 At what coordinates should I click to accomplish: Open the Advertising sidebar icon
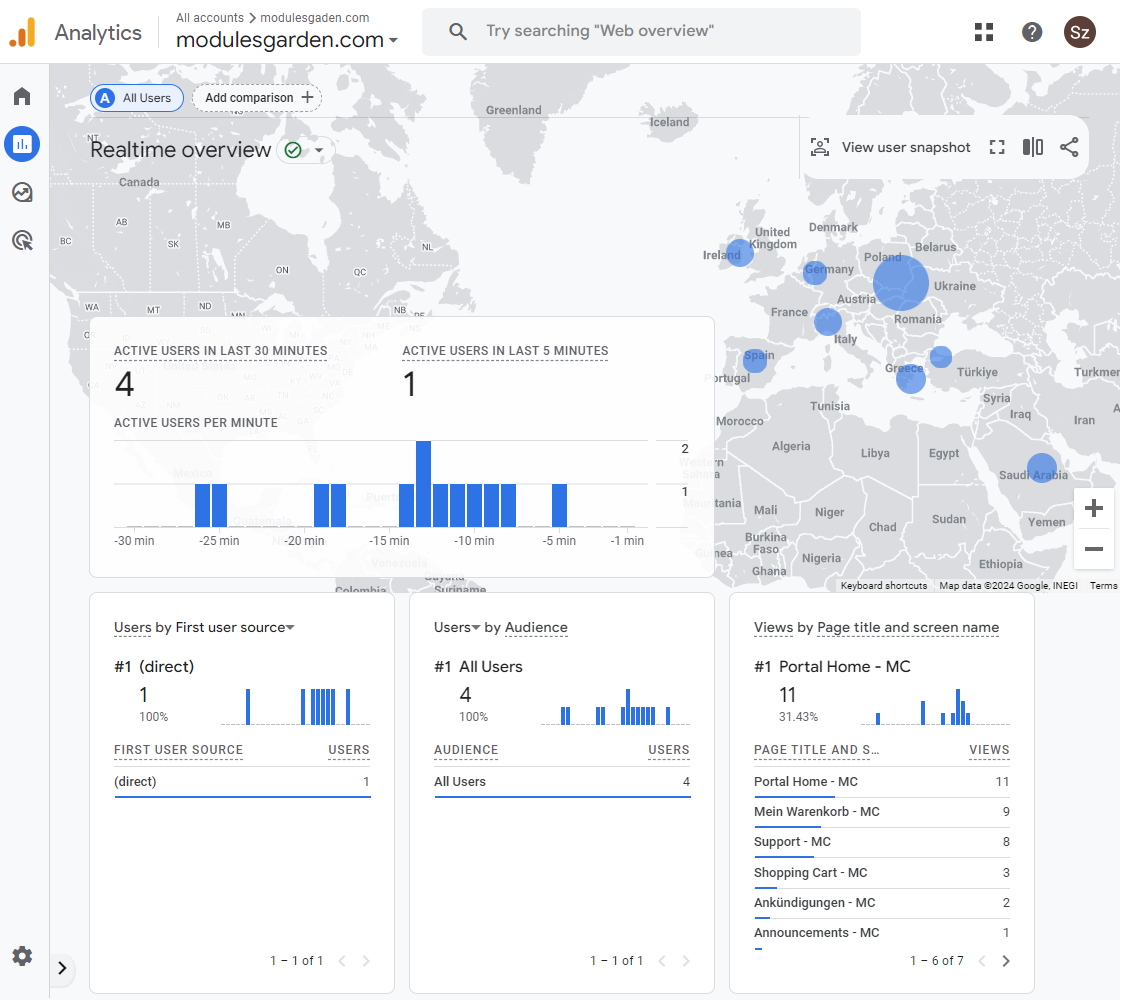click(22, 240)
